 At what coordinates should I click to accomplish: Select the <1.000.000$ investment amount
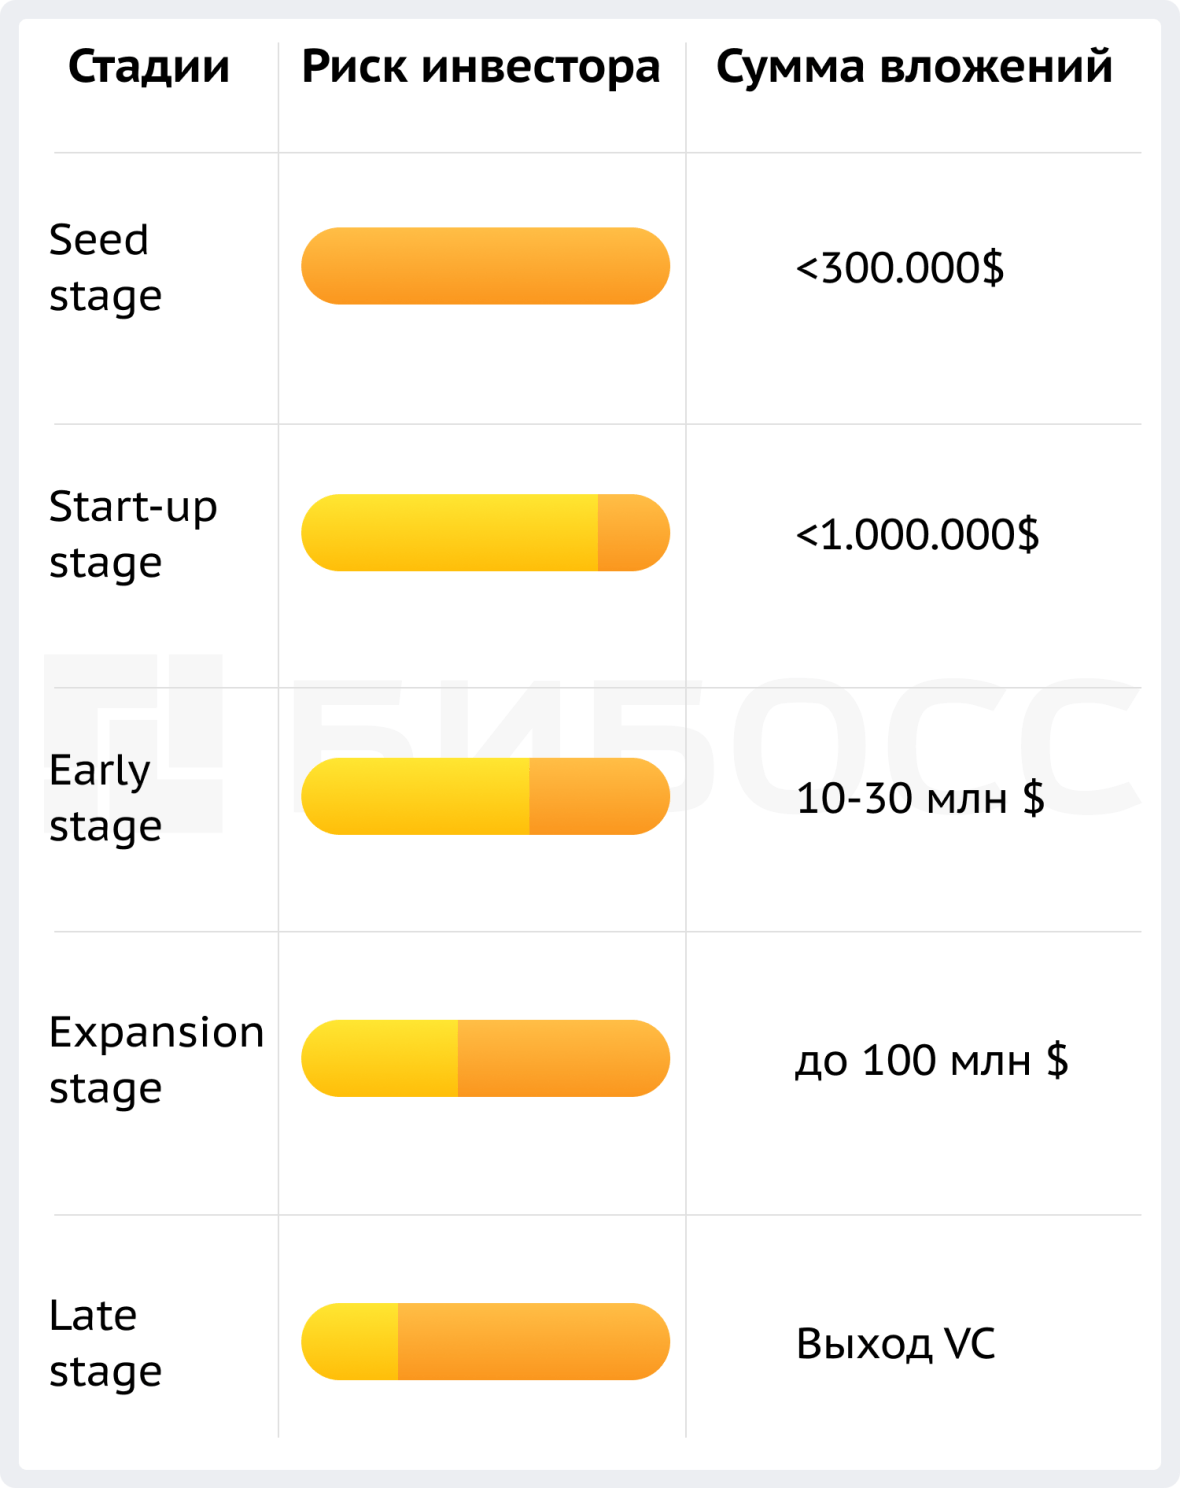tap(917, 535)
